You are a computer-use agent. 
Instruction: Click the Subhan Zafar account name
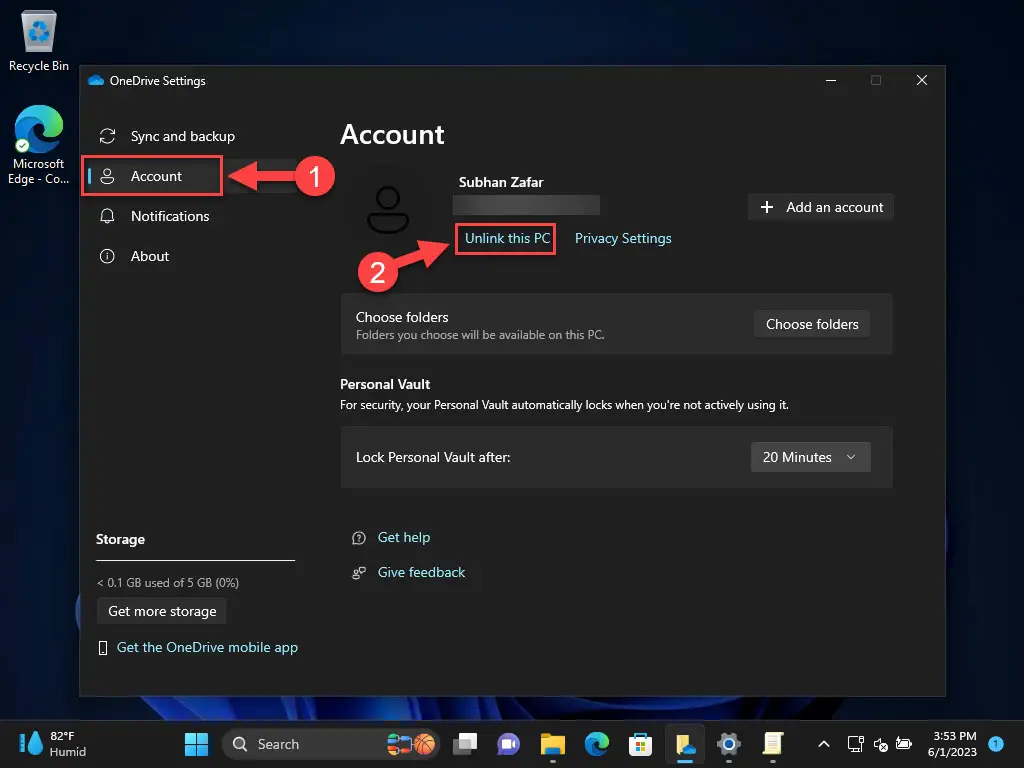point(501,182)
